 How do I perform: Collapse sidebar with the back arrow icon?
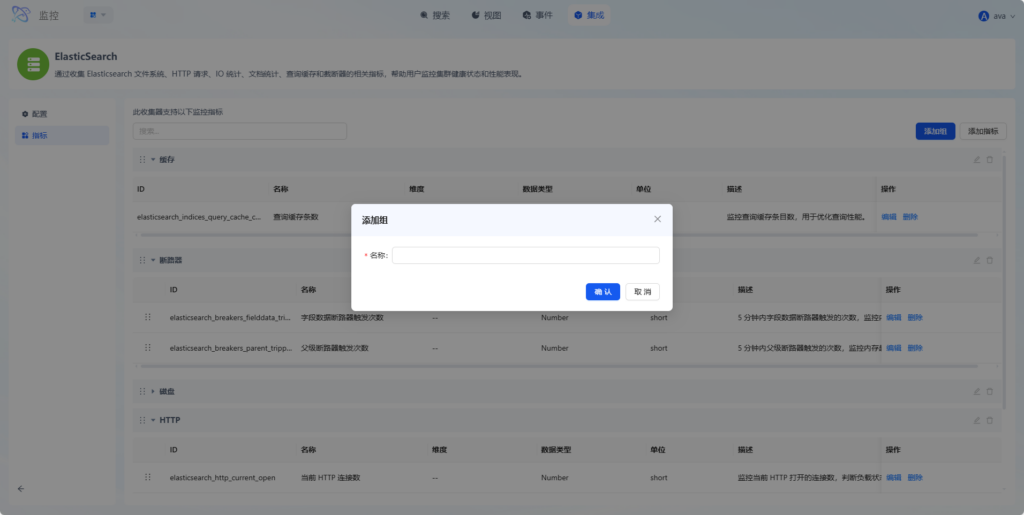(x=20, y=488)
